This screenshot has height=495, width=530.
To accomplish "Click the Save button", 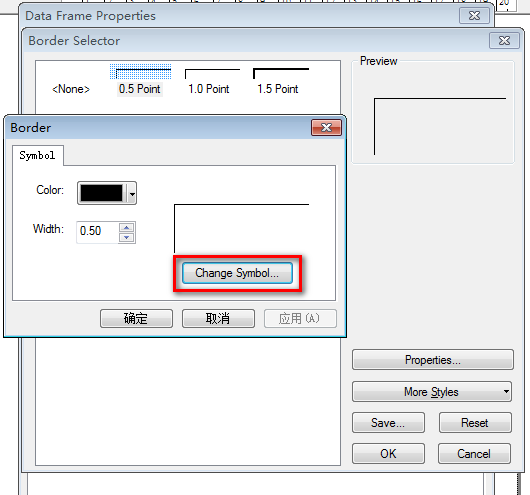I will 388,423.
